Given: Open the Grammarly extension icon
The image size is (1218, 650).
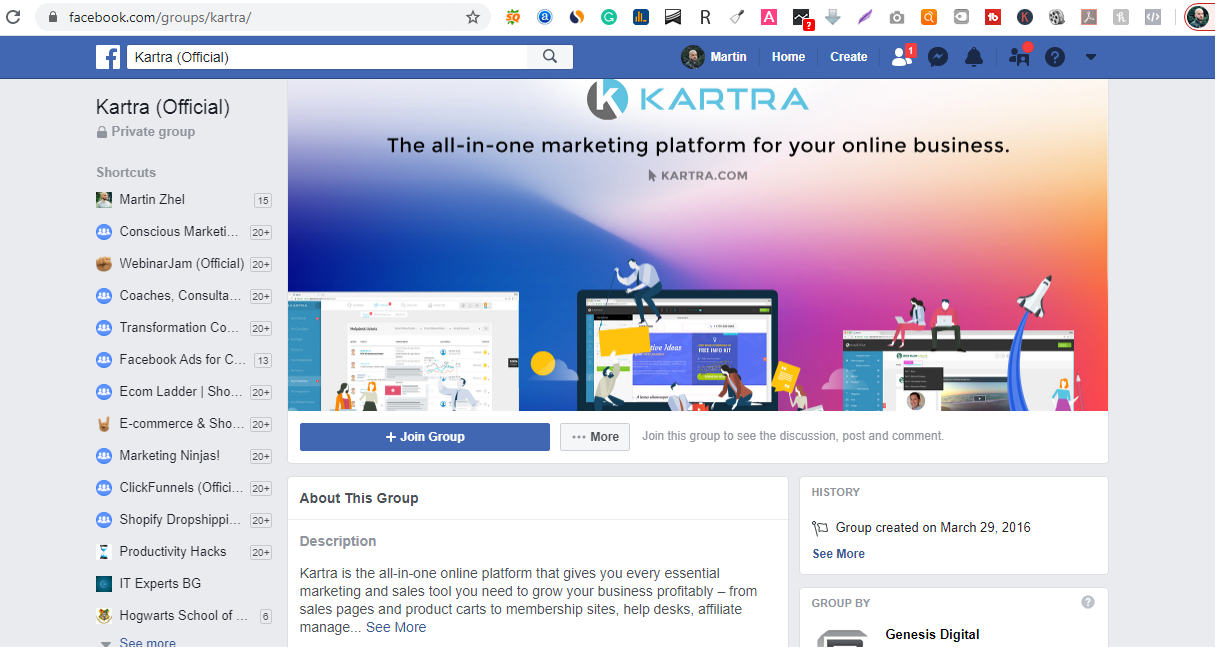Looking at the screenshot, I should (x=608, y=17).
